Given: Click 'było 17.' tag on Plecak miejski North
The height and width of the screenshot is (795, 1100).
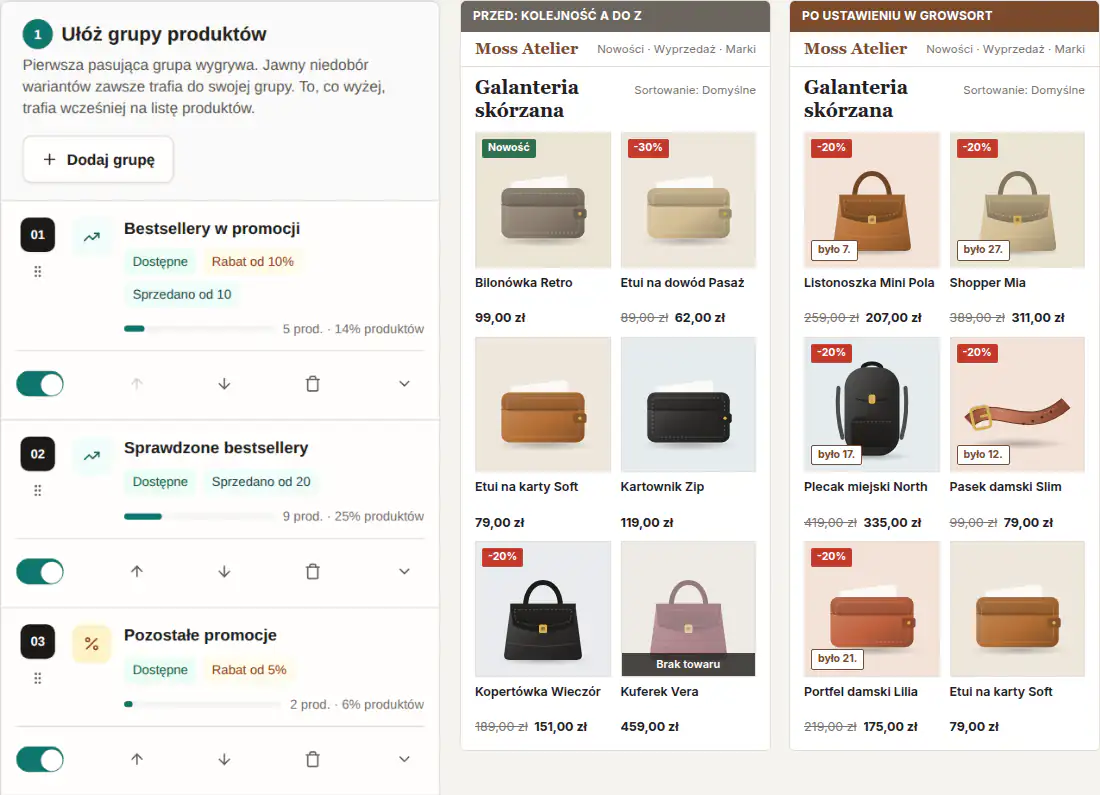Looking at the screenshot, I should [836, 454].
